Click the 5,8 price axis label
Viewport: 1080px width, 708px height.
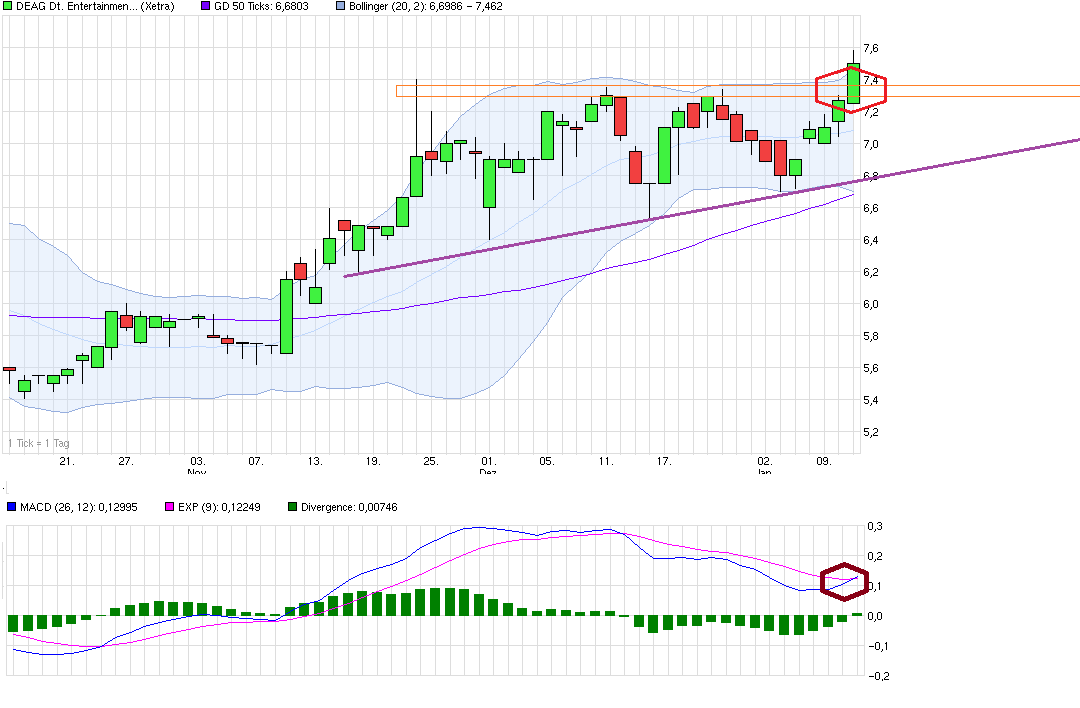point(871,337)
